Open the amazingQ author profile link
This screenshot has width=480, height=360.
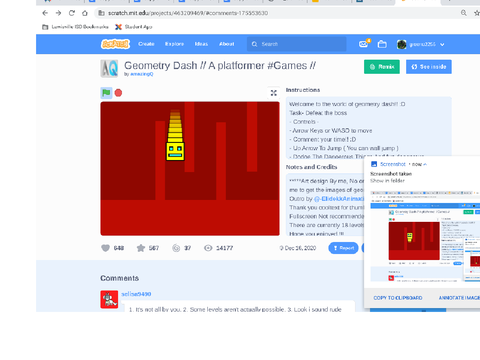pyautogui.click(x=142, y=74)
